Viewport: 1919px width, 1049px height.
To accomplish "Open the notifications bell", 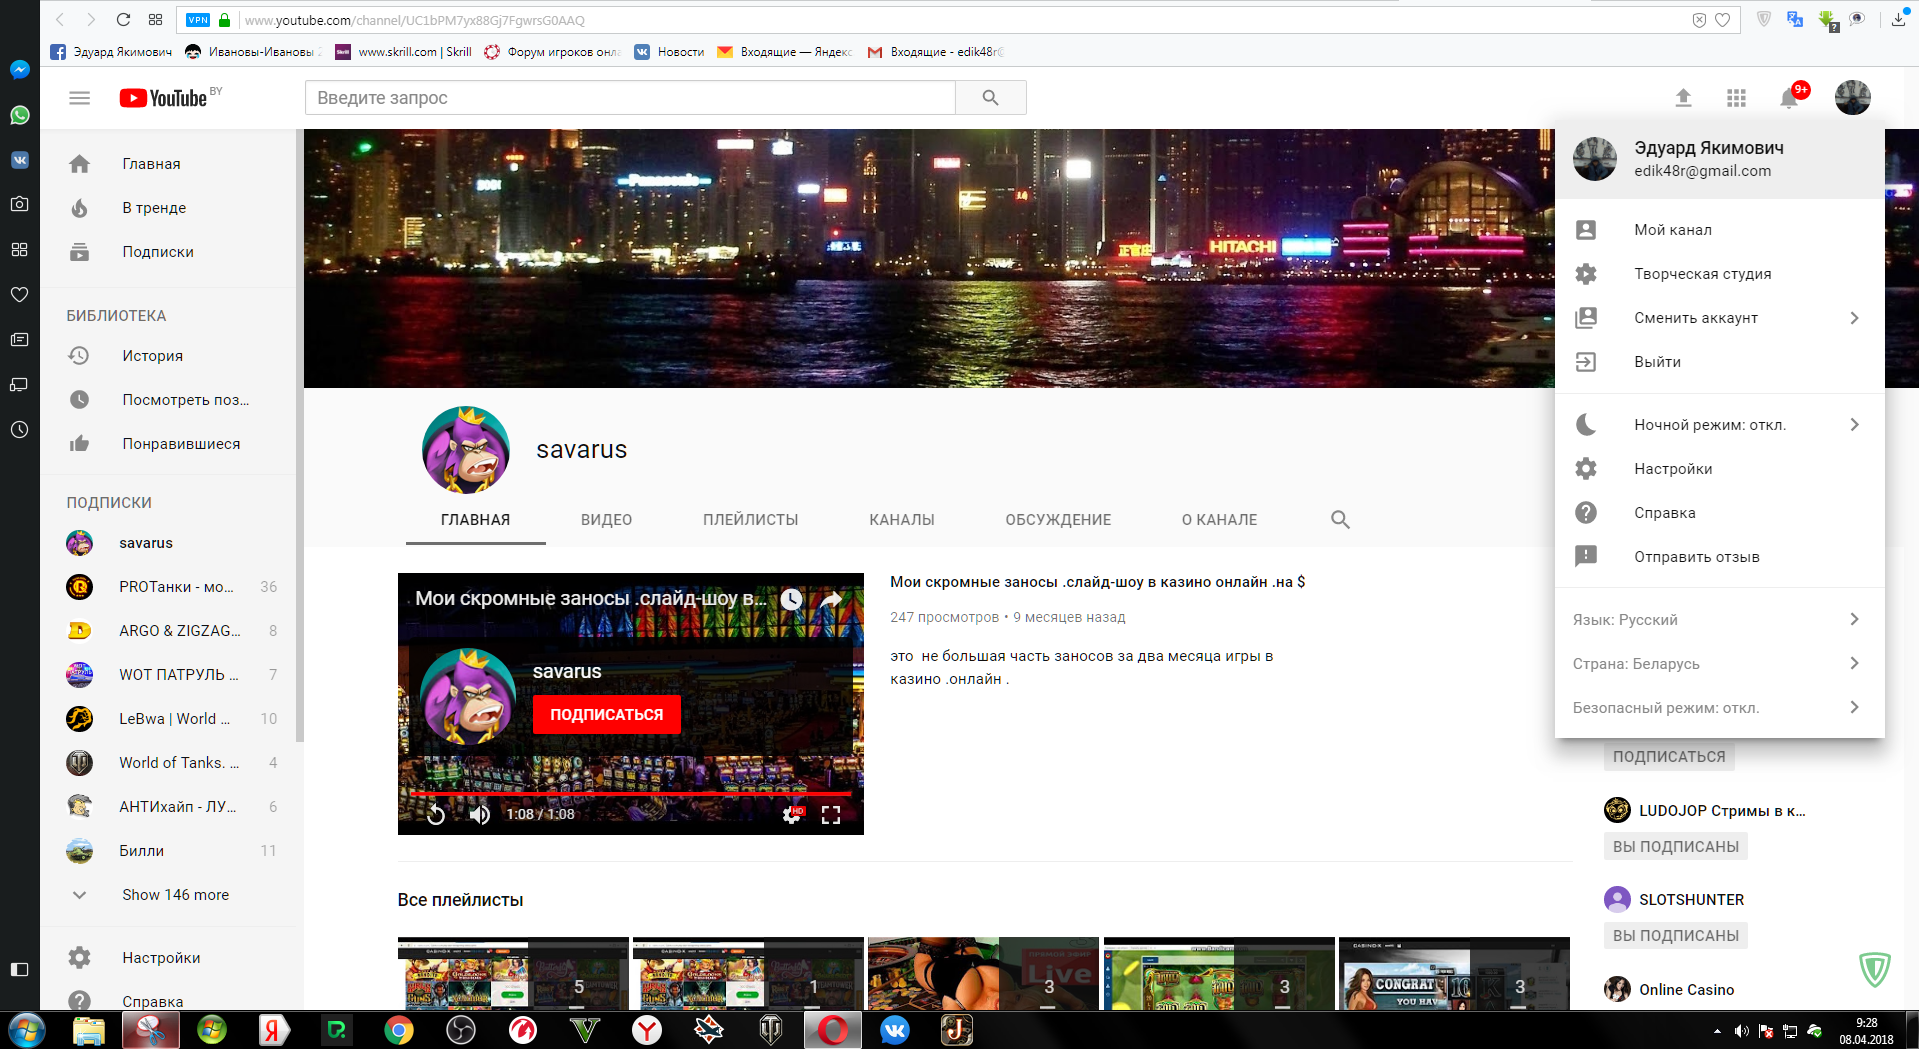I will 1789,97.
